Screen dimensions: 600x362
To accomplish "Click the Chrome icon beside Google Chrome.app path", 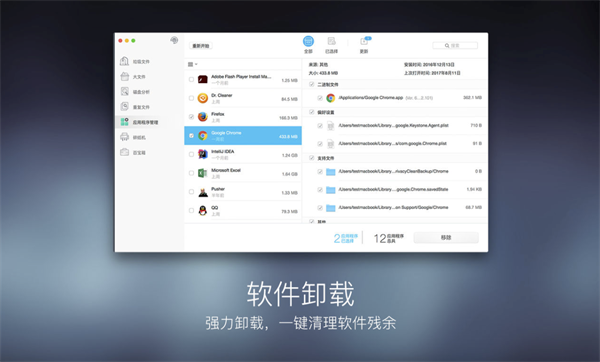I will 331,98.
